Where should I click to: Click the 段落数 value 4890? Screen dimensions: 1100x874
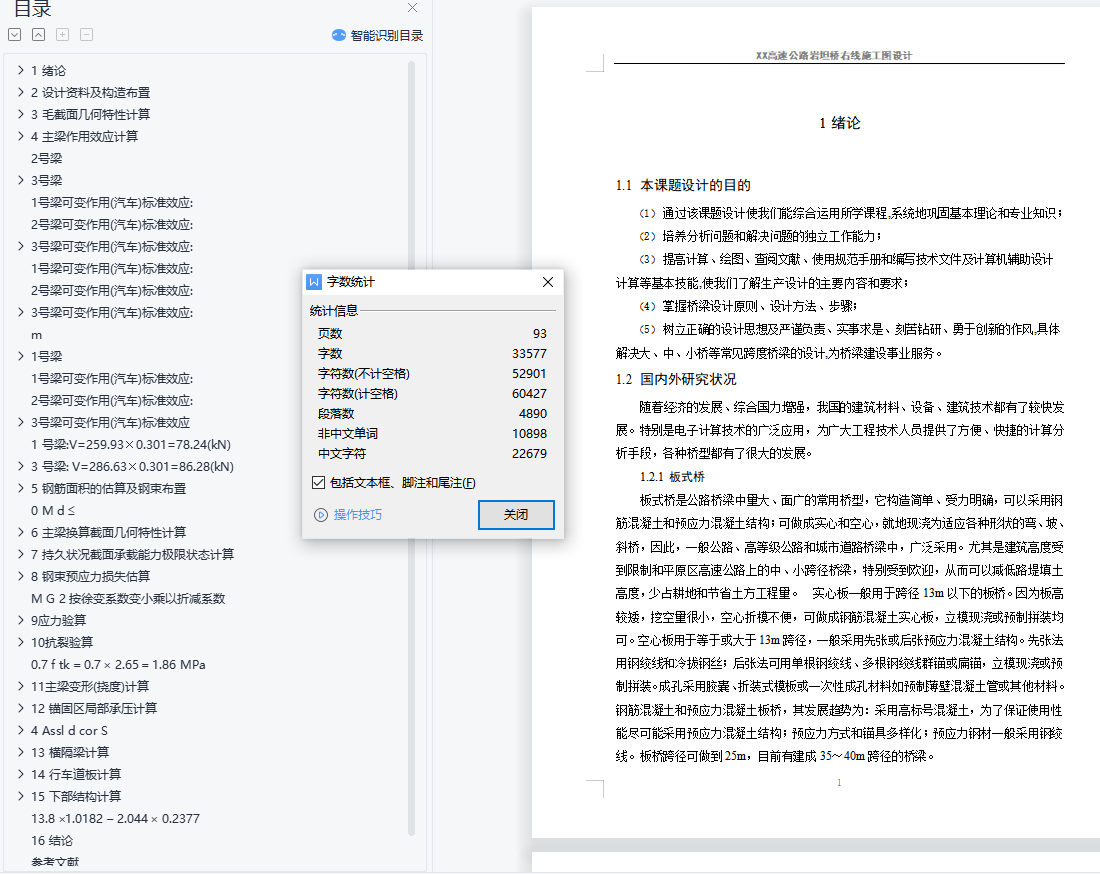pos(532,414)
